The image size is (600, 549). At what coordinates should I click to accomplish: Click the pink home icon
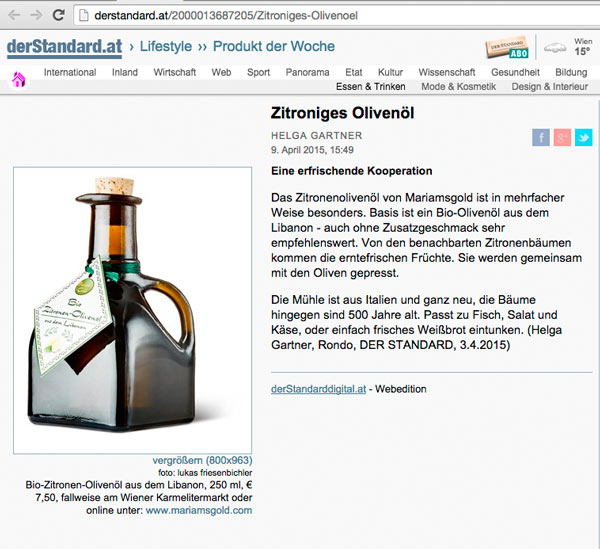point(18,80)
